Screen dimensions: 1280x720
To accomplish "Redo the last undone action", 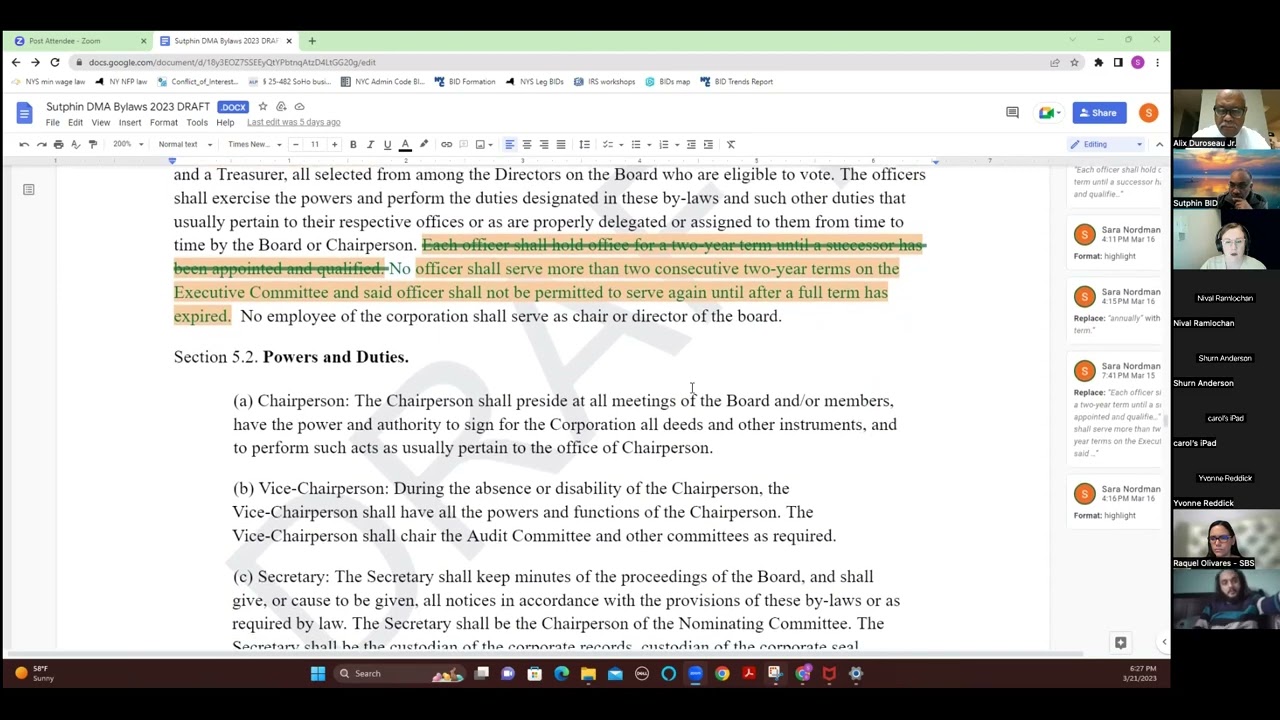I will (x=41, y=144).
